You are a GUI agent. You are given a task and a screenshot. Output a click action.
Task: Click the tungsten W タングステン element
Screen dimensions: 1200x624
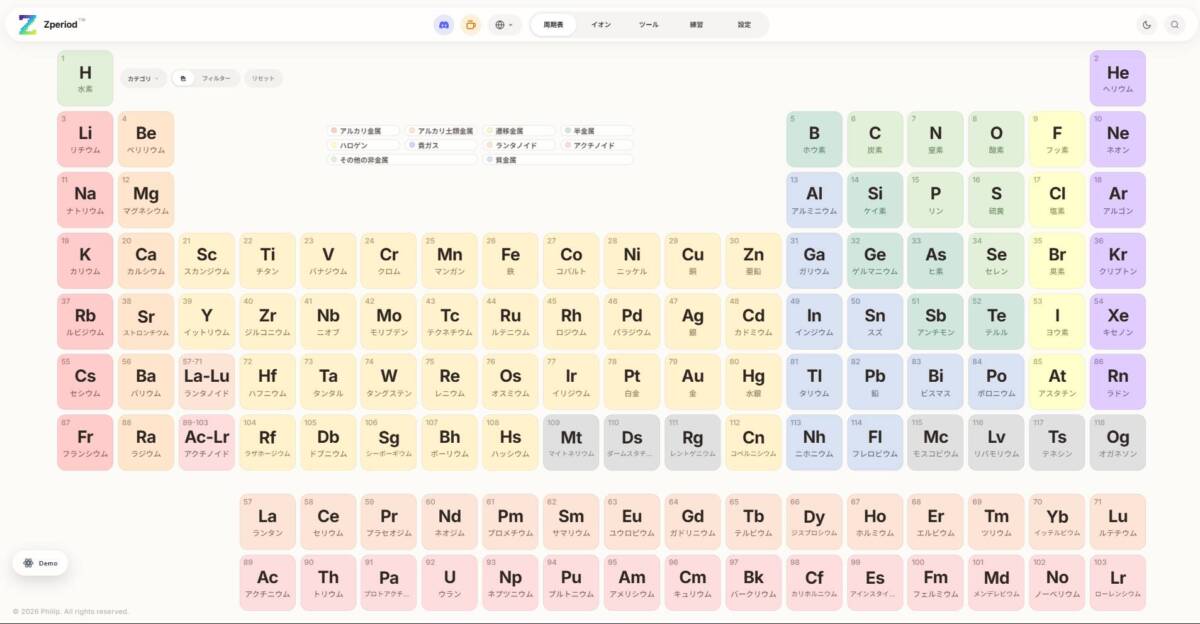click(389, 382)
